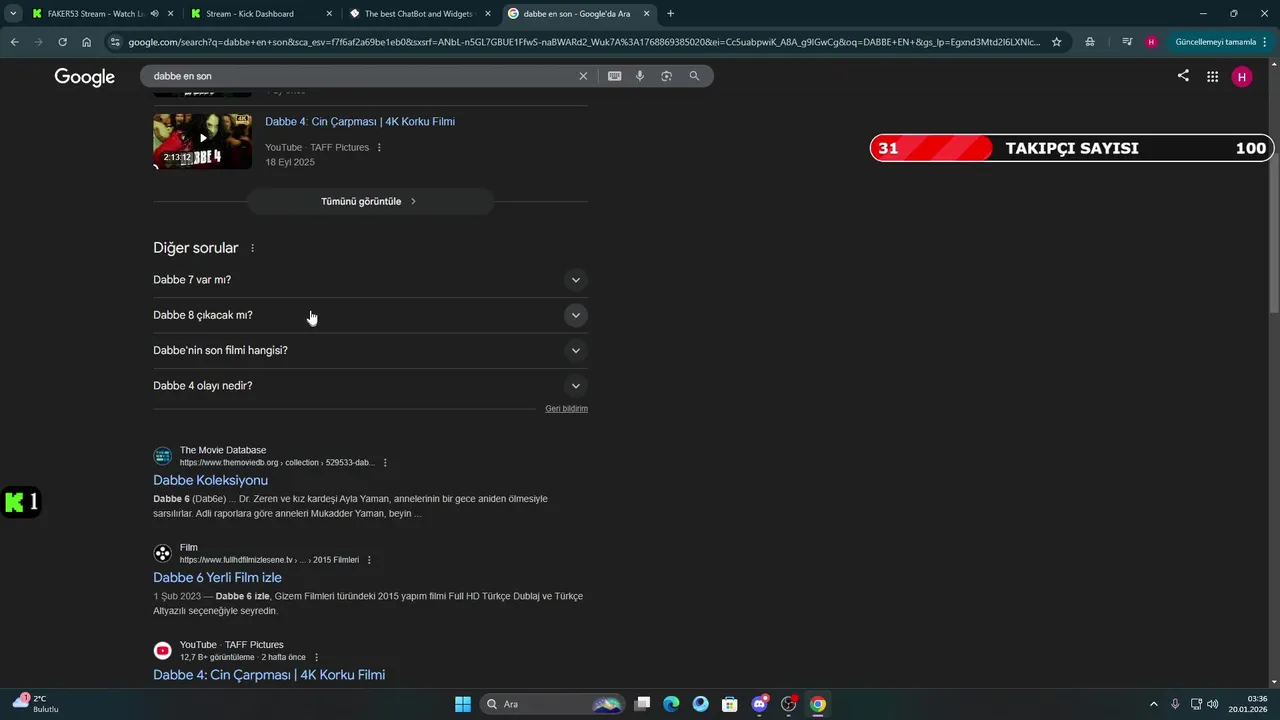Open options next to Diğer sorular
The image size is (1280, 720).
252,248
